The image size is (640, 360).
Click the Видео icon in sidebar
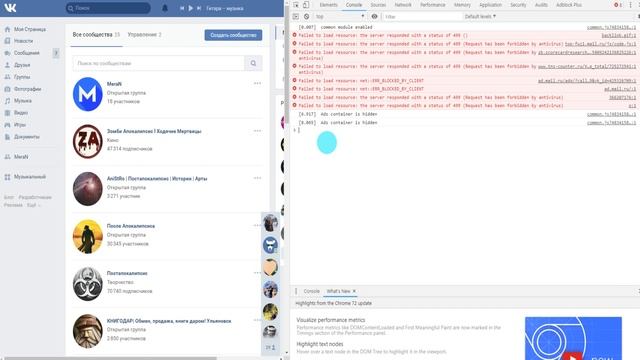(x=7, y=113)
